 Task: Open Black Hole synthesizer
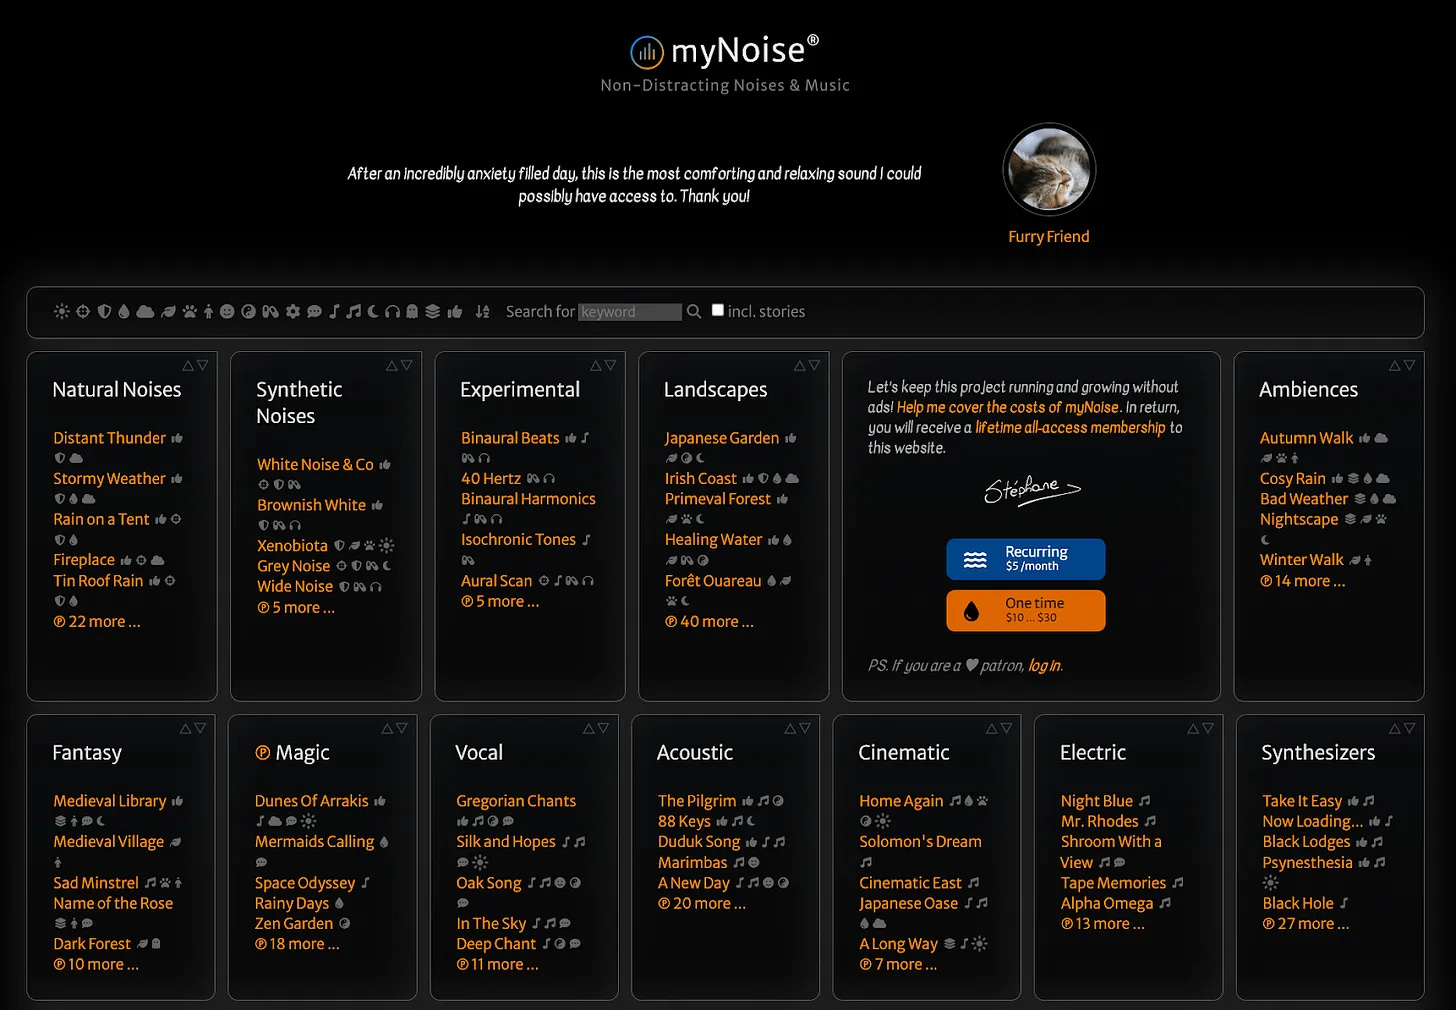tap(1298, 903)
